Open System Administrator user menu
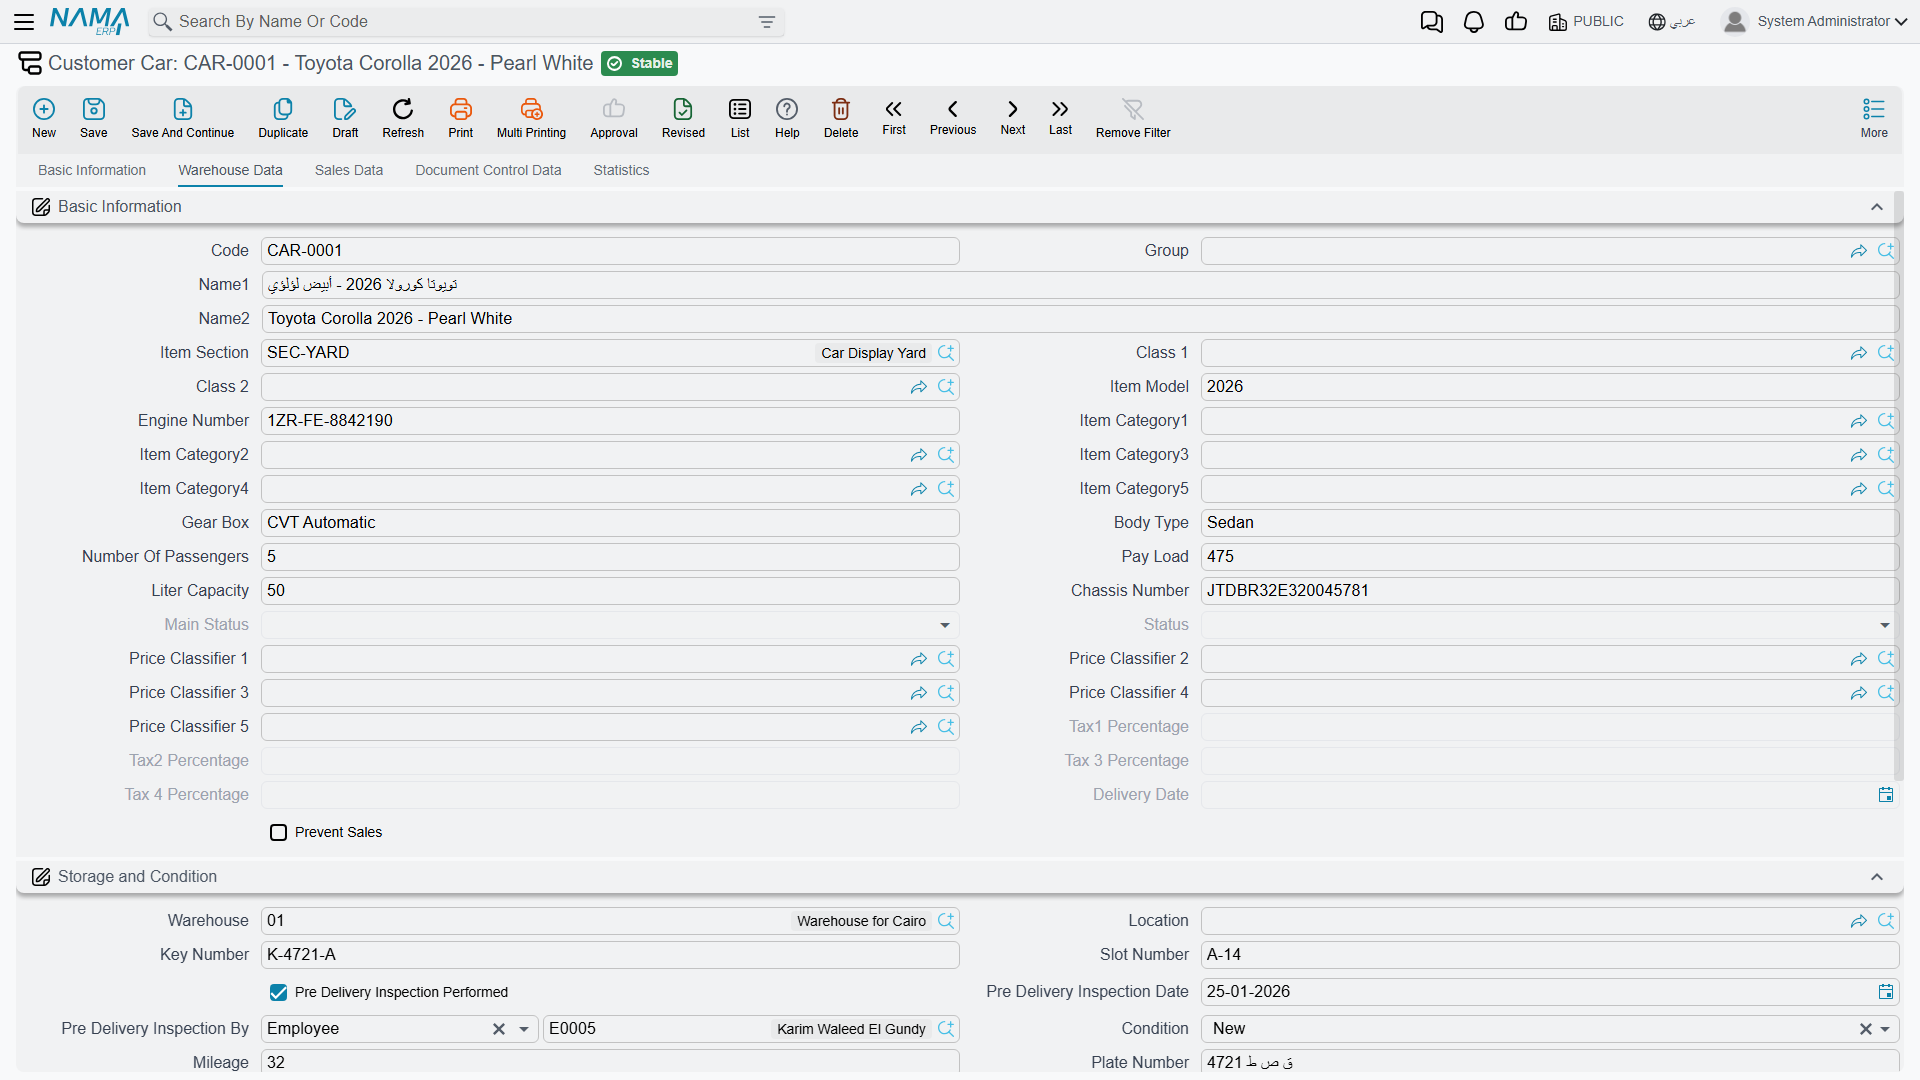1920x1080 pixels. tap(1815, 21)
